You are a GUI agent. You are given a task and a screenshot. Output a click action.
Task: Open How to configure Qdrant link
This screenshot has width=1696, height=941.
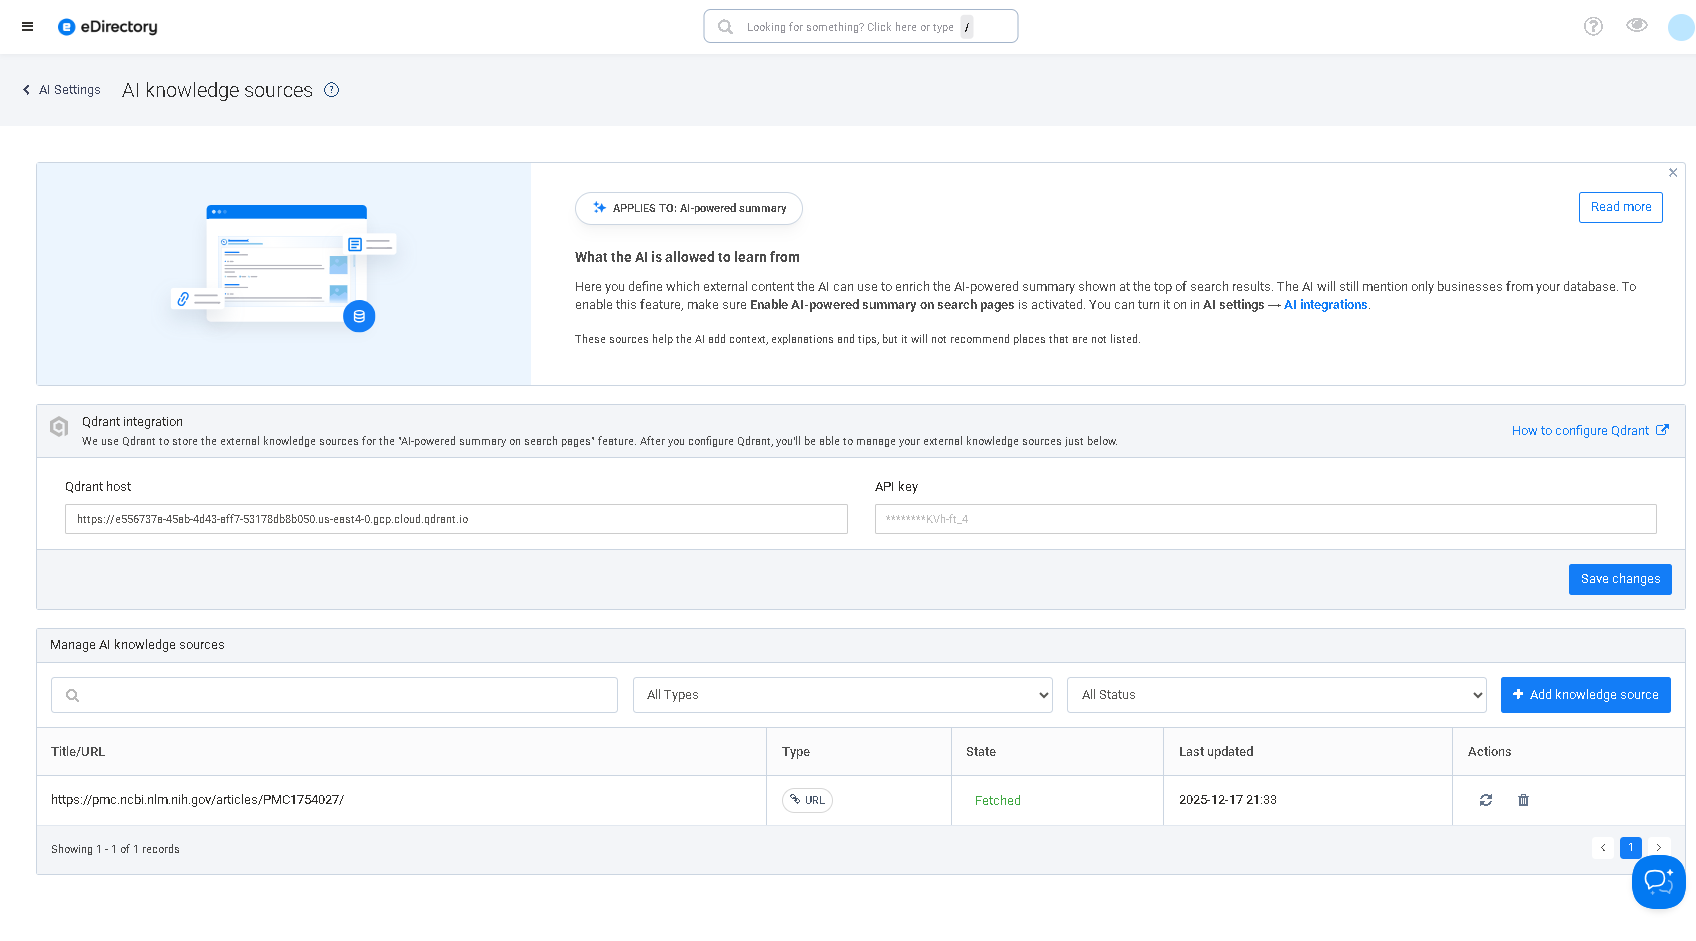tap(1590, 431)
